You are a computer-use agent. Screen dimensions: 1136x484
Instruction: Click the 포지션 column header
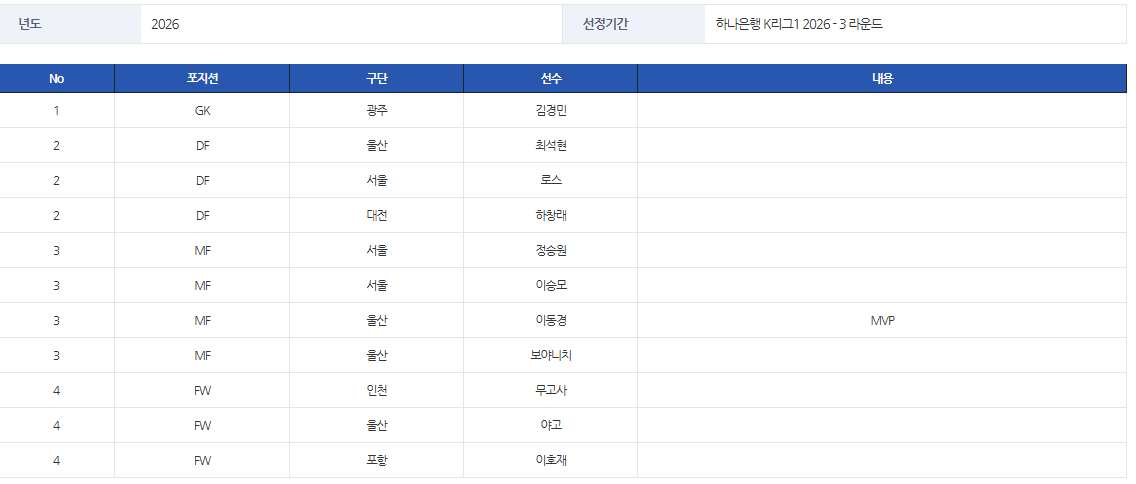coord(202,79)
